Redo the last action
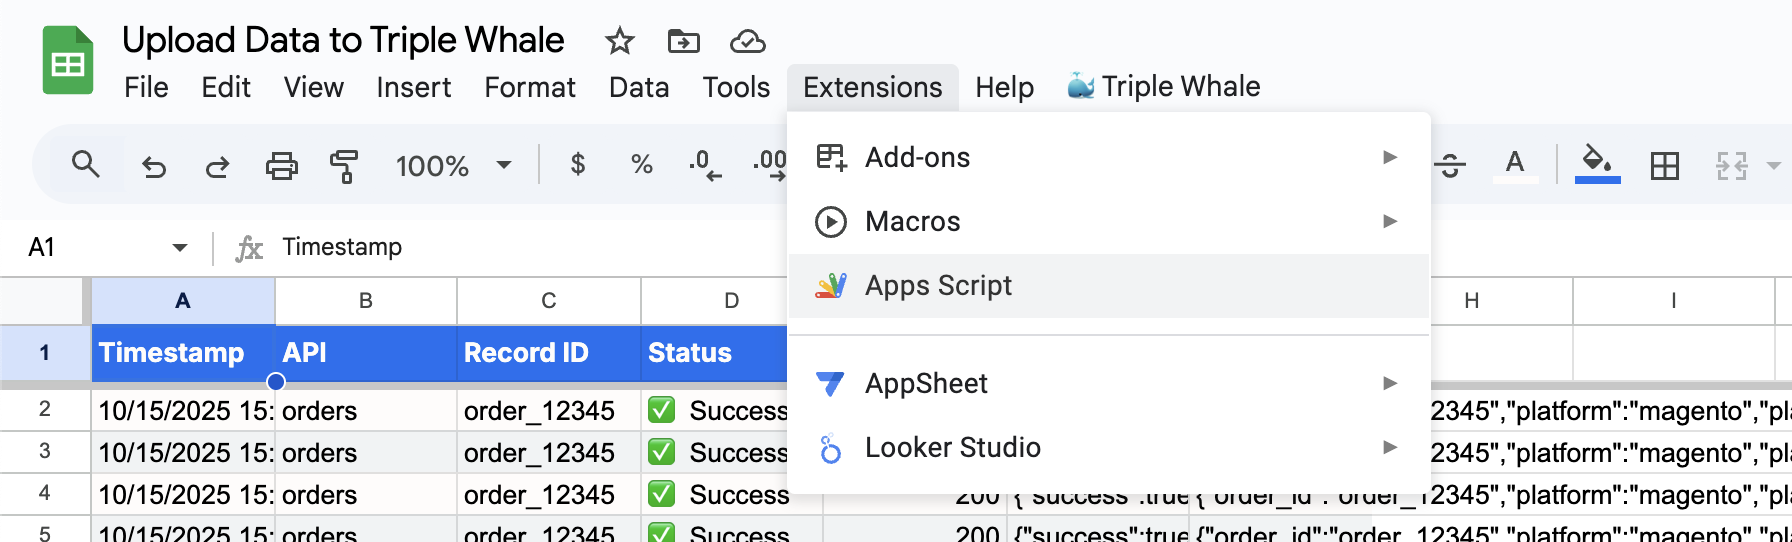This screenshot has height=542, width=1792. (x=217, y=165)
